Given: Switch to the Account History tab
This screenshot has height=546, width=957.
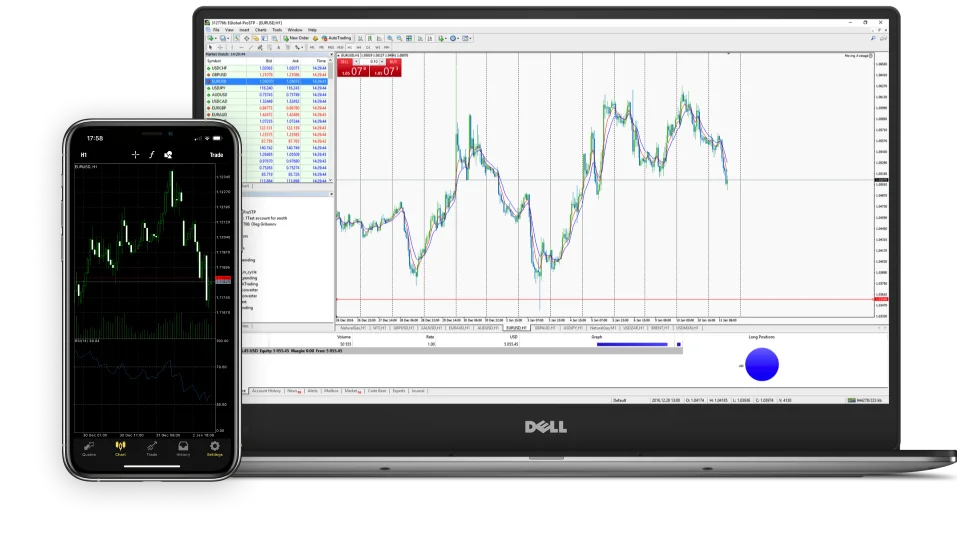Looking at the screenshot, I should (266, 390).
